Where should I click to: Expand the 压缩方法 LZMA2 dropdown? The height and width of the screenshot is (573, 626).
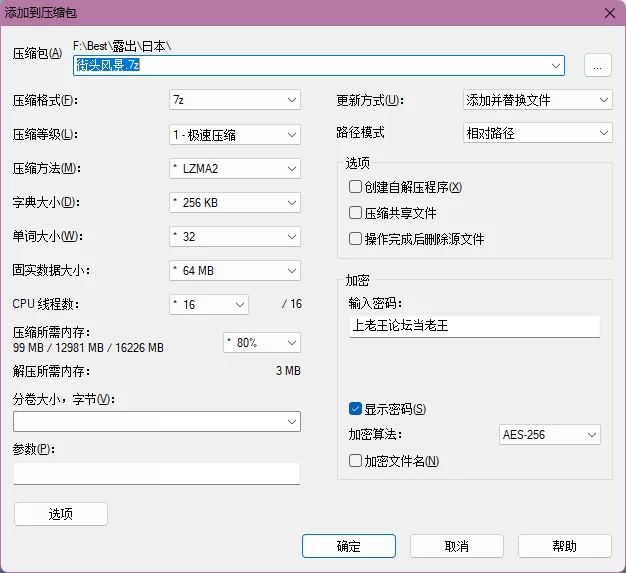(235, 169)
